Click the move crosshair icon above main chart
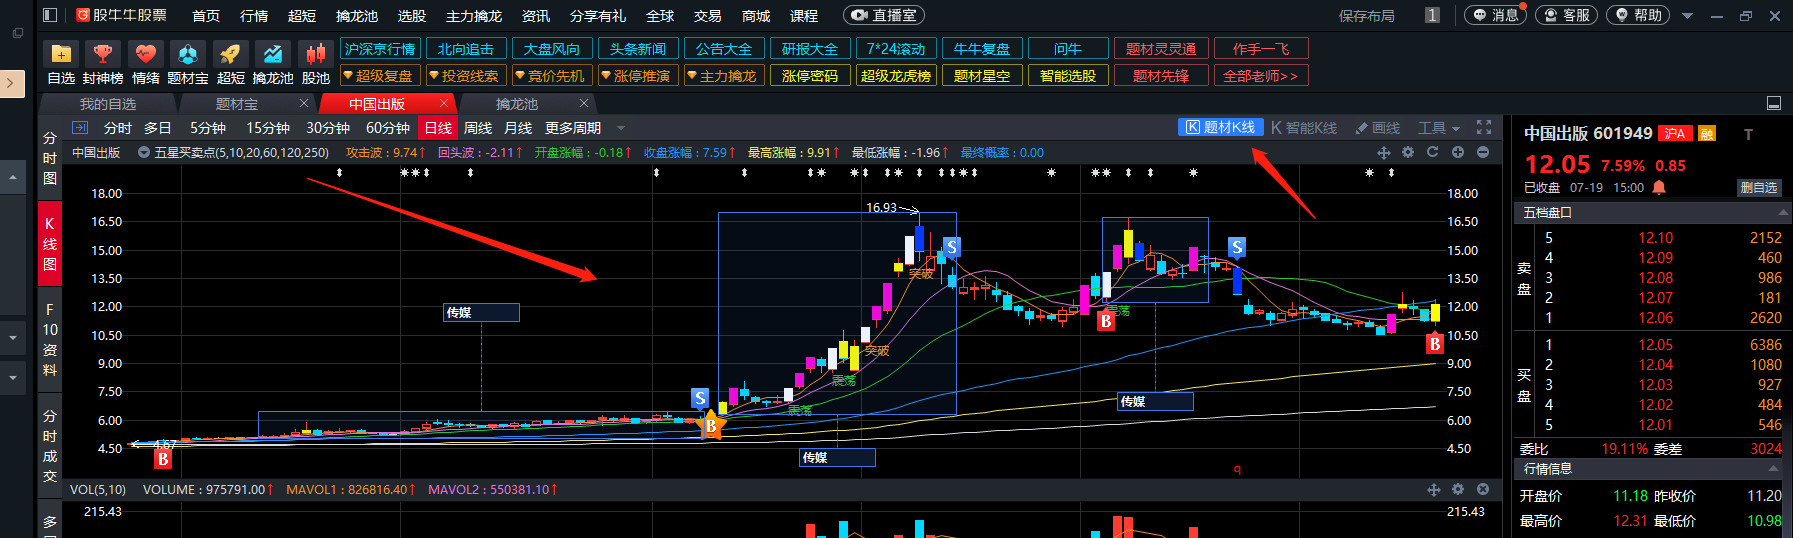Screen dimensions: 1793x538 pos(1384,152)
